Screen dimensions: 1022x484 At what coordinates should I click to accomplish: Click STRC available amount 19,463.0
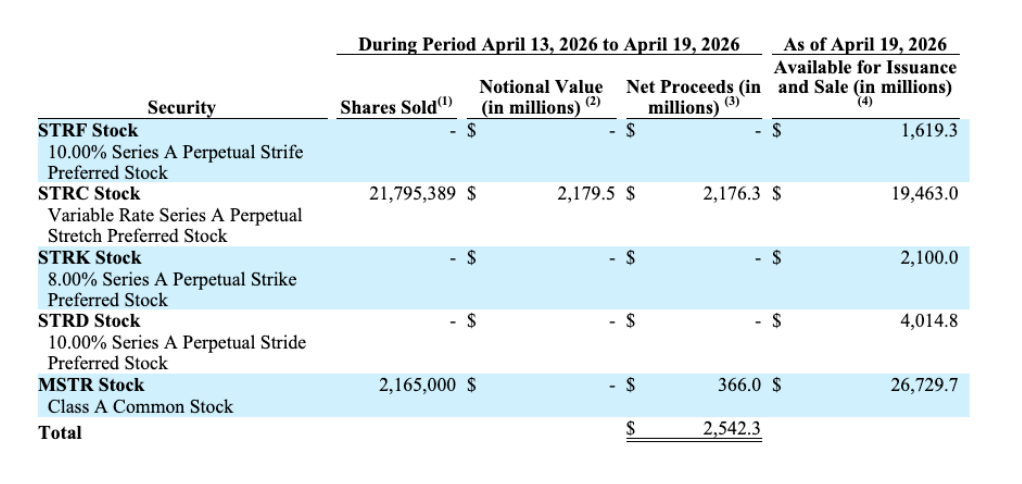pos(925,193)
